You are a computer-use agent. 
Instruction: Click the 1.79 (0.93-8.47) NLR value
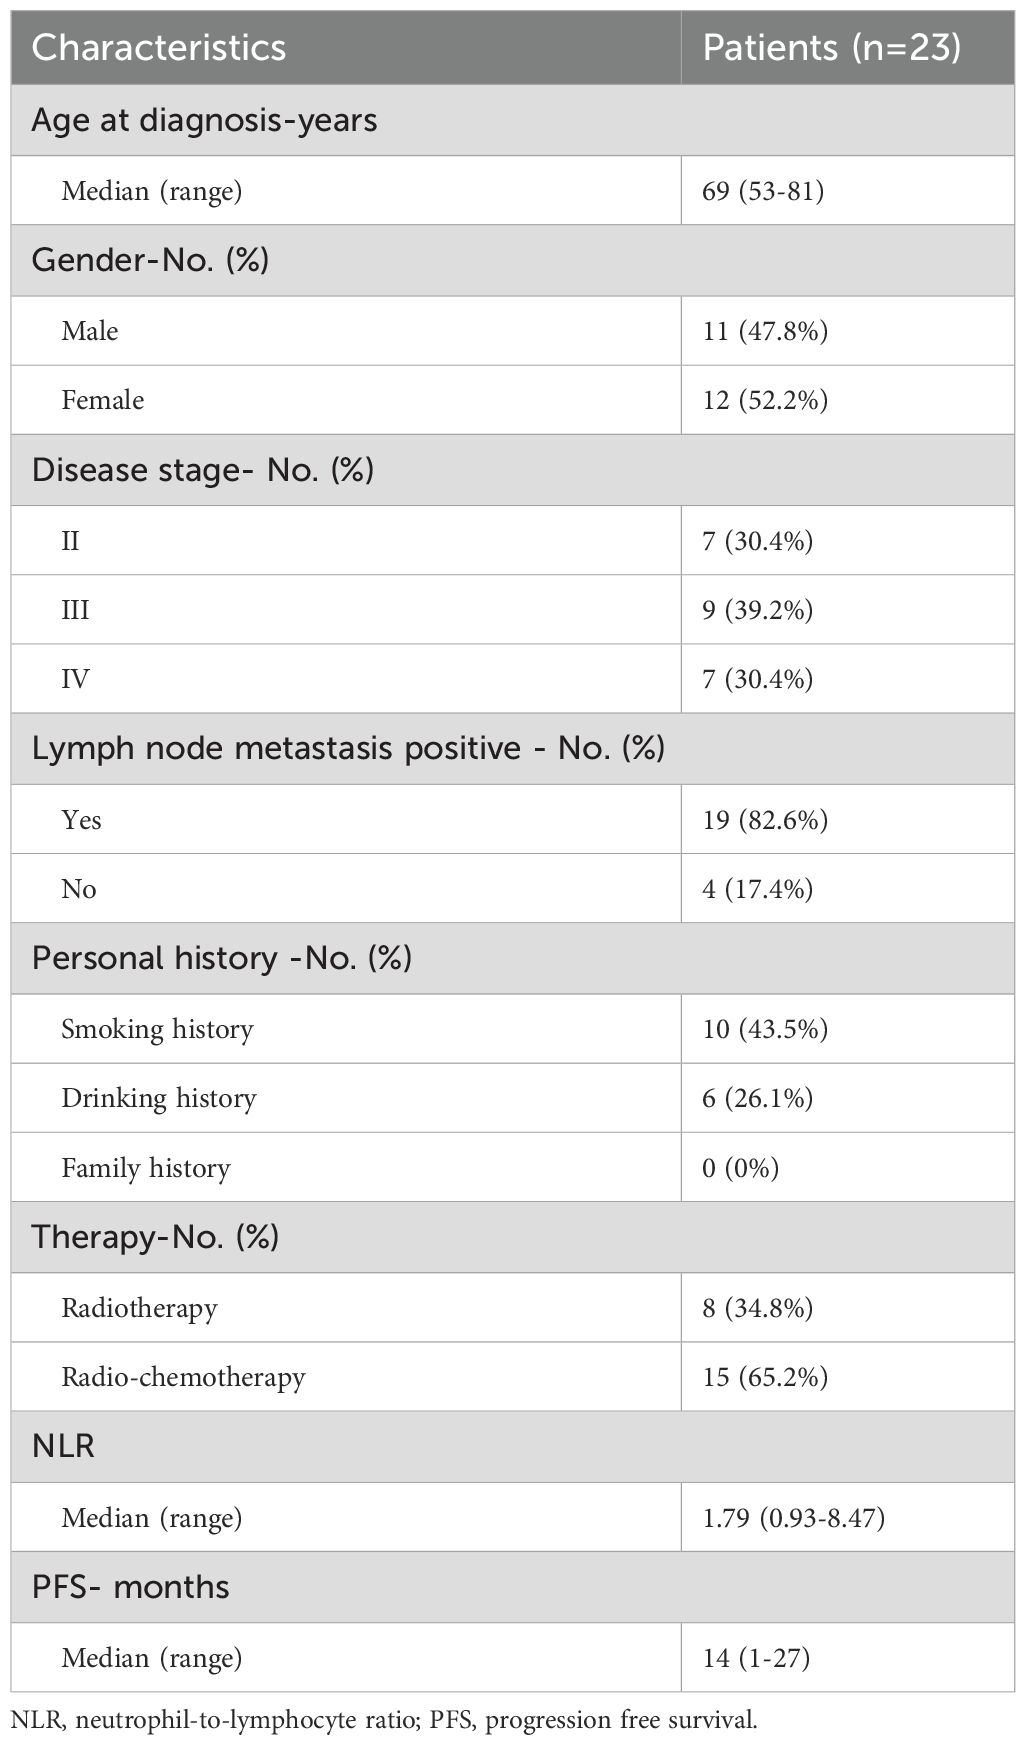point(793,1517)
